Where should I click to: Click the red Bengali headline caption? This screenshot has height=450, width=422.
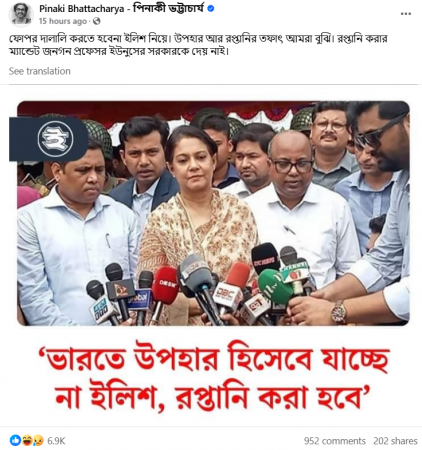pyautogui.click(x=213, y=375)
